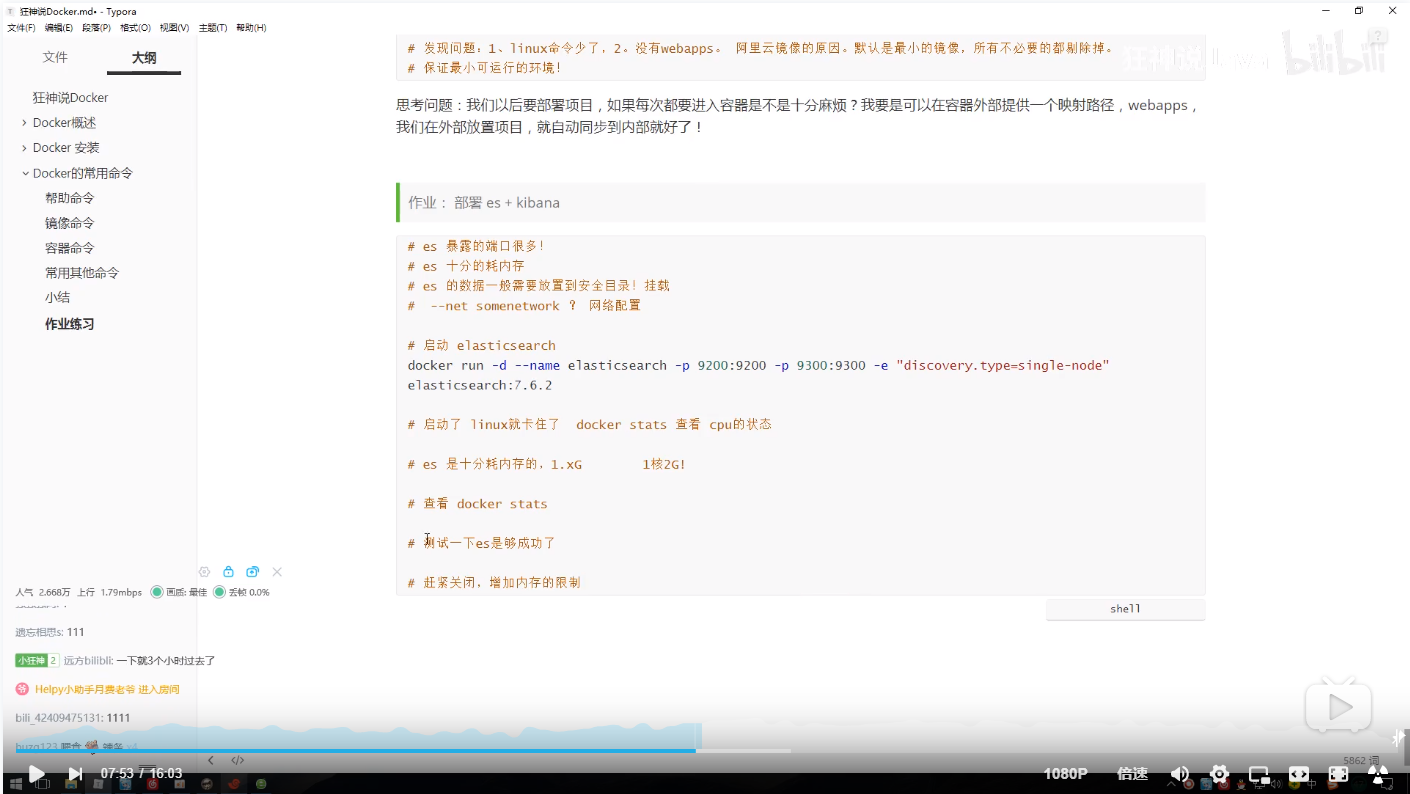Image resolution: width=1410 pixels, height=794 pixels.
Task: Open the 段落(P) menu
Action: 97,28
